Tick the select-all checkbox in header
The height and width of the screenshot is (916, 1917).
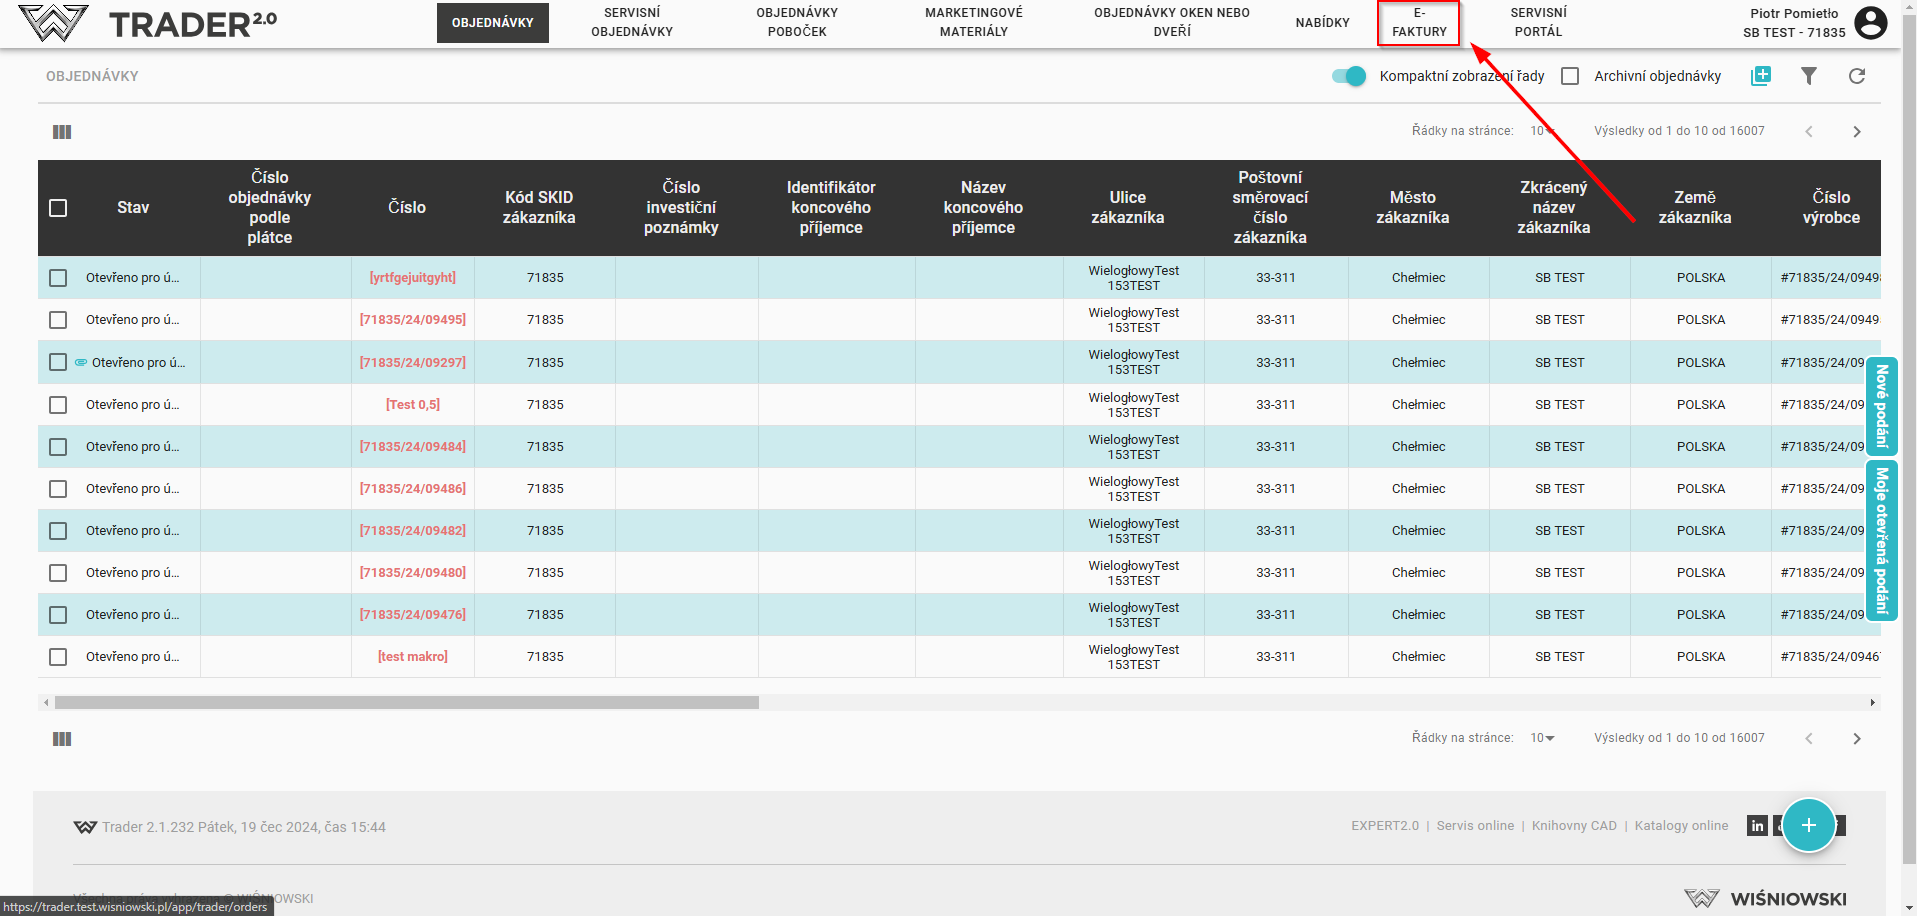pos(58,208)
